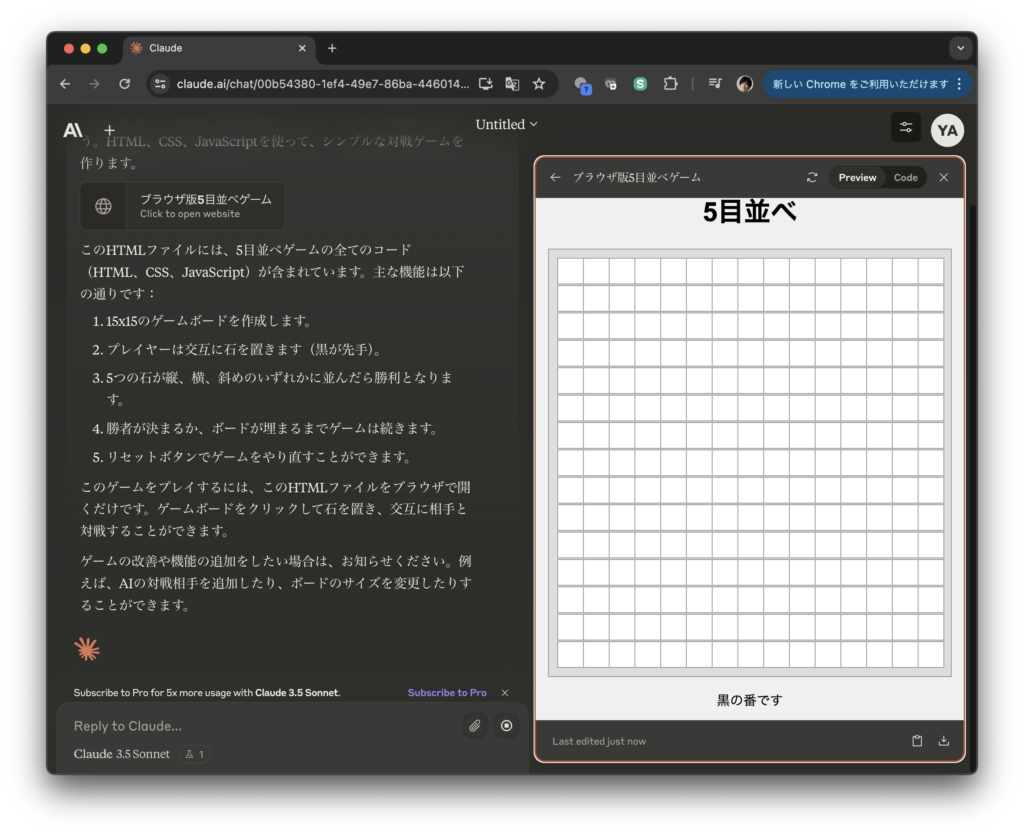
Task: Bookmark this page with the star icon
Action: point(539,84)
